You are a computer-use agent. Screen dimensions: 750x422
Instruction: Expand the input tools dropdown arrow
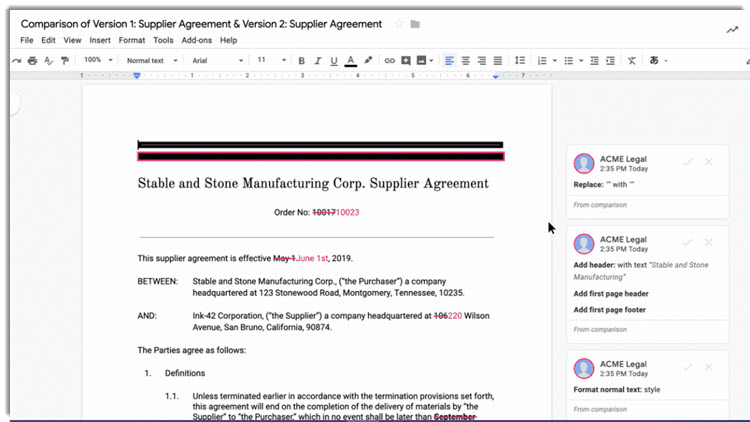[666, 61]
